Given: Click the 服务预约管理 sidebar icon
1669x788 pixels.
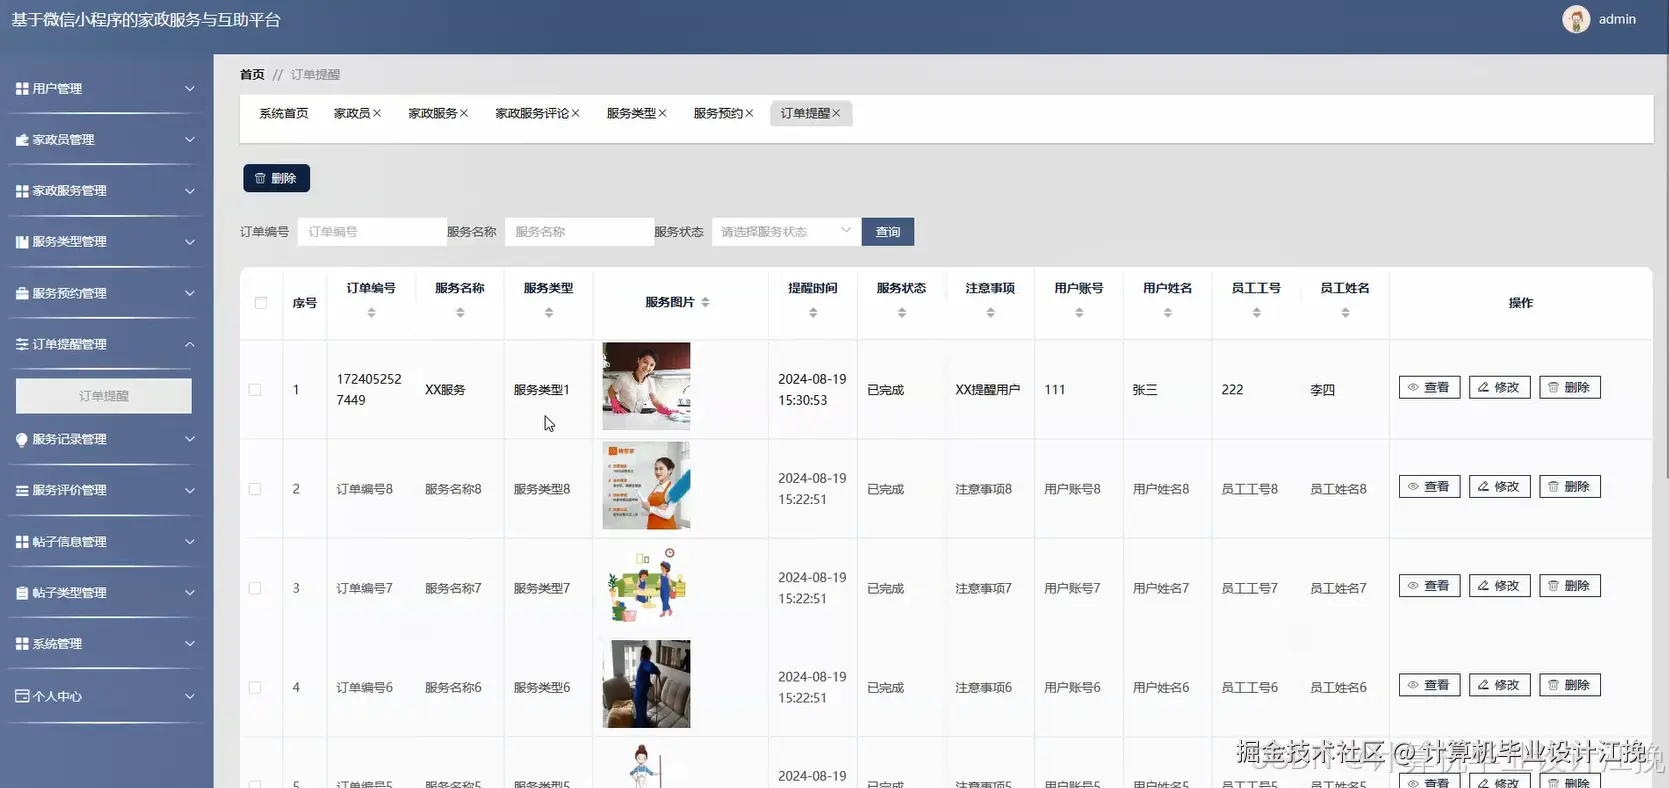Looking at the screenshot, I should point(22,294).
